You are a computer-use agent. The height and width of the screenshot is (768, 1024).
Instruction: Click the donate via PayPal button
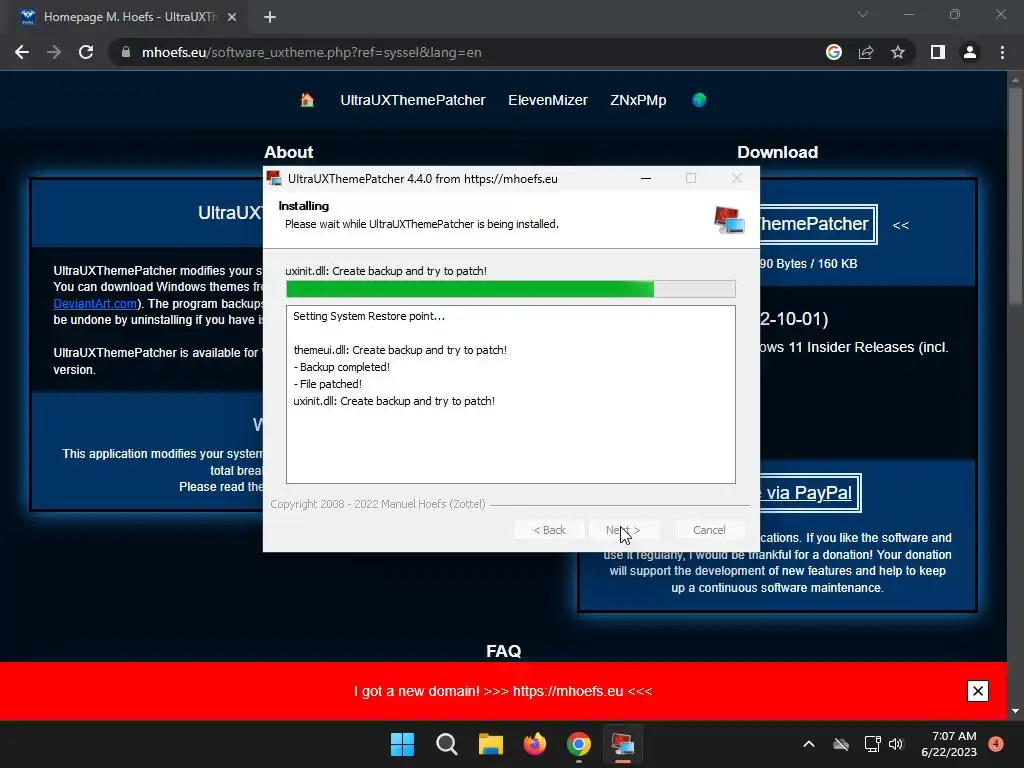(810, 493)
